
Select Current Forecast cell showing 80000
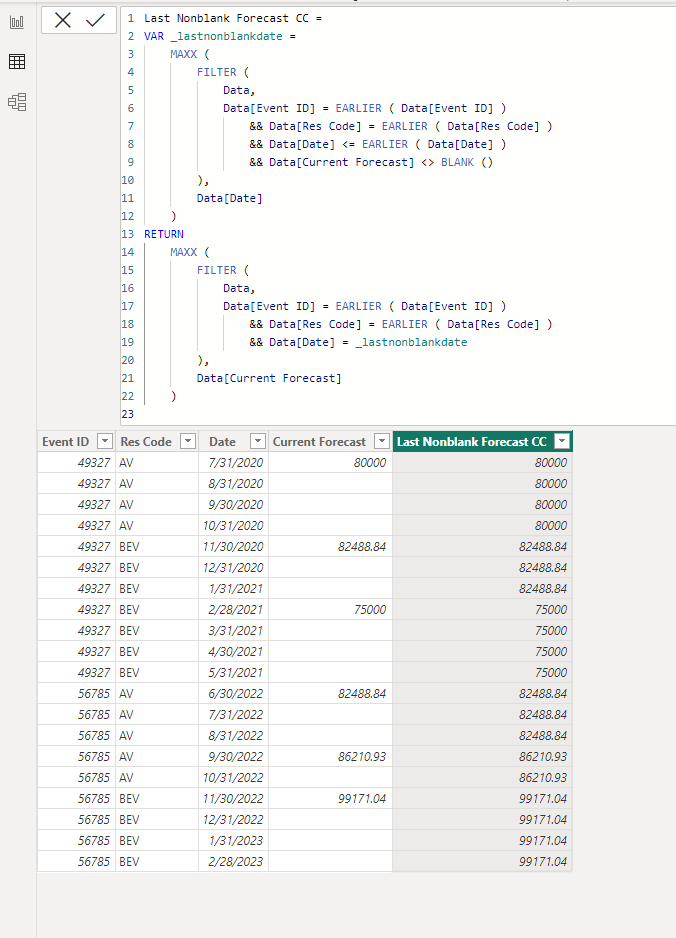click(x=330, y=462)
